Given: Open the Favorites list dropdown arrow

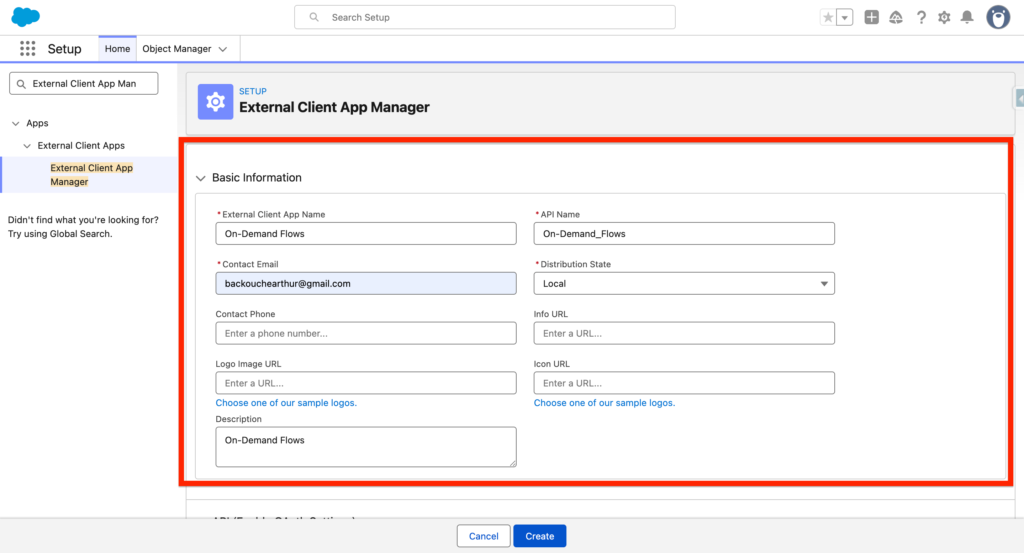Looking at the screenshot, I should point(845,17).
